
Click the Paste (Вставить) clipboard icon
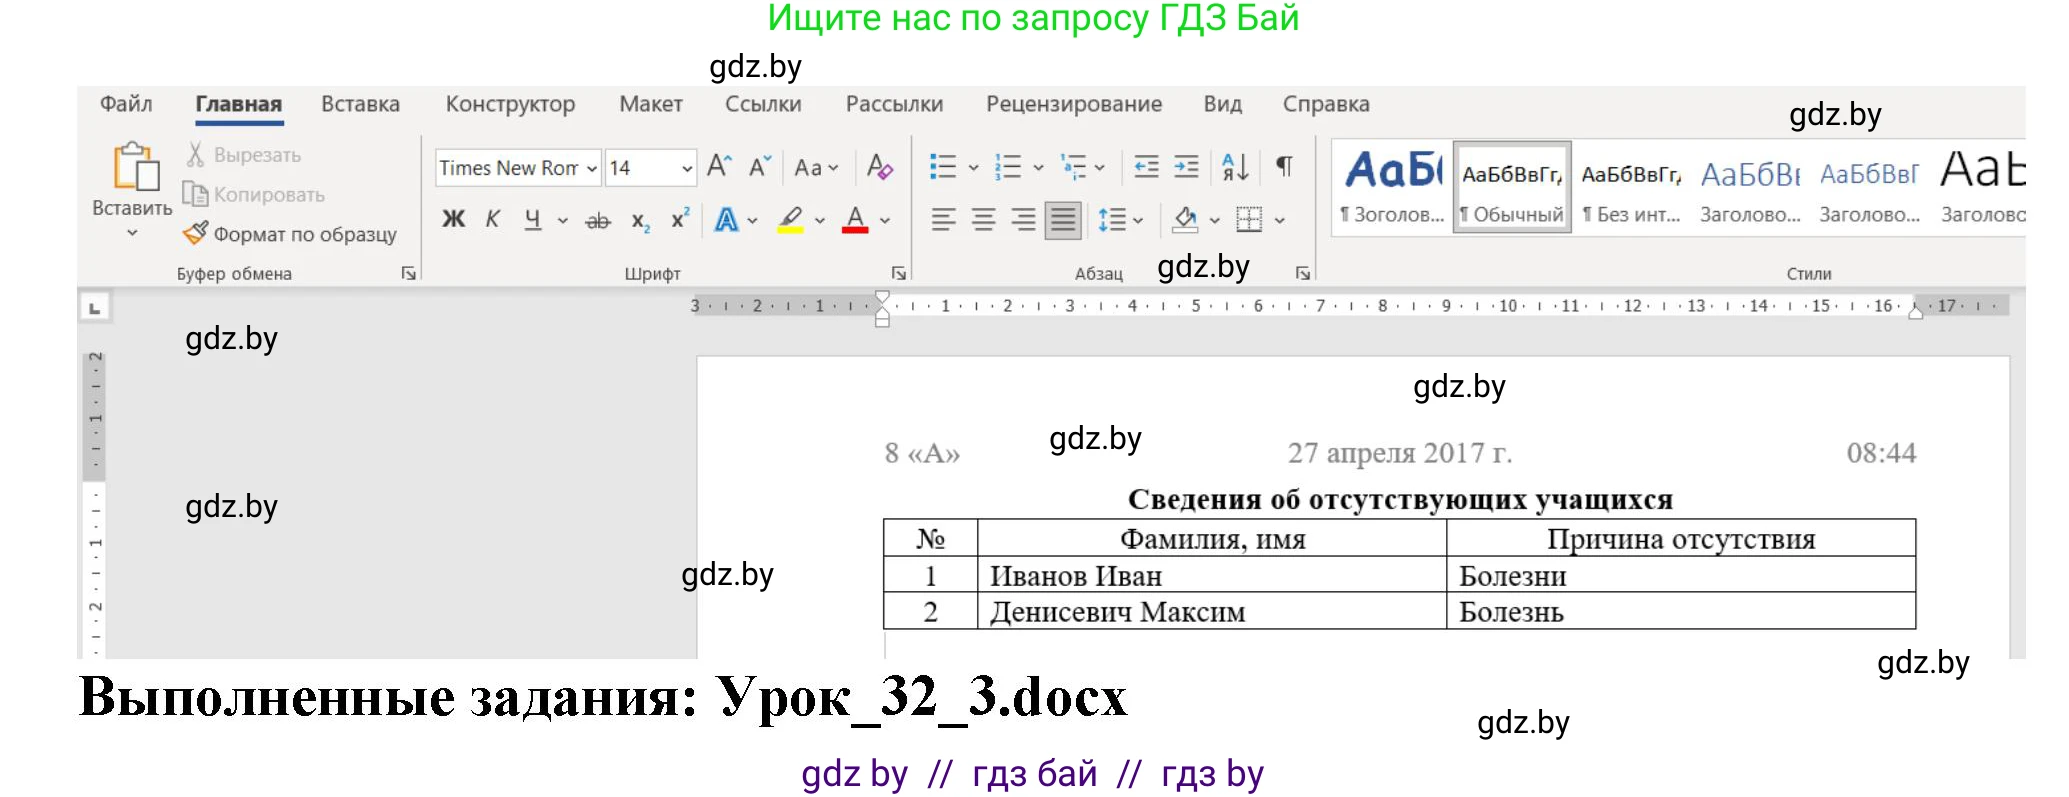click(135, 167)
